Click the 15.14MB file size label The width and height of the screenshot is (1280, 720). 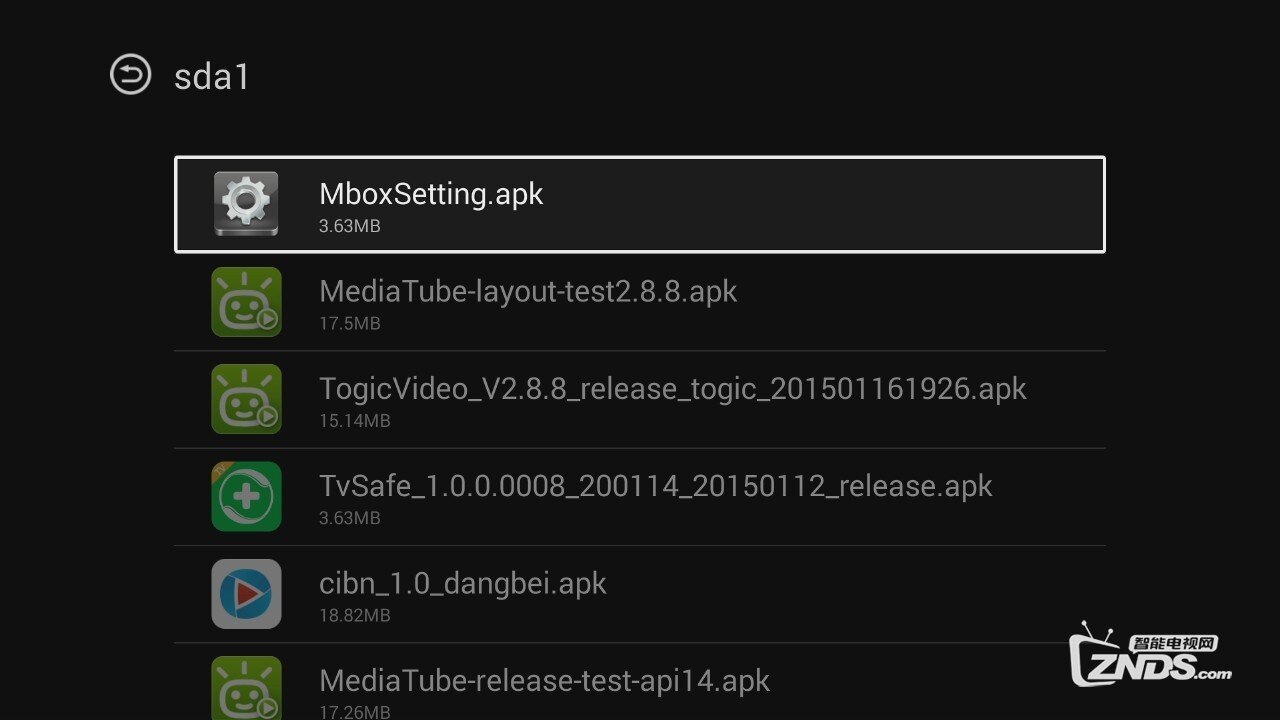(x=354, y=421)
